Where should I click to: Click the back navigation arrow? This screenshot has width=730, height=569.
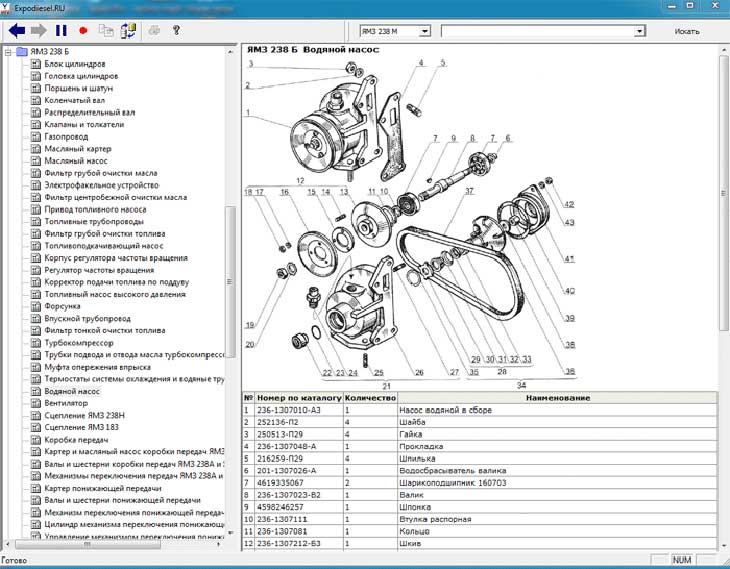[x=17, y=31]
